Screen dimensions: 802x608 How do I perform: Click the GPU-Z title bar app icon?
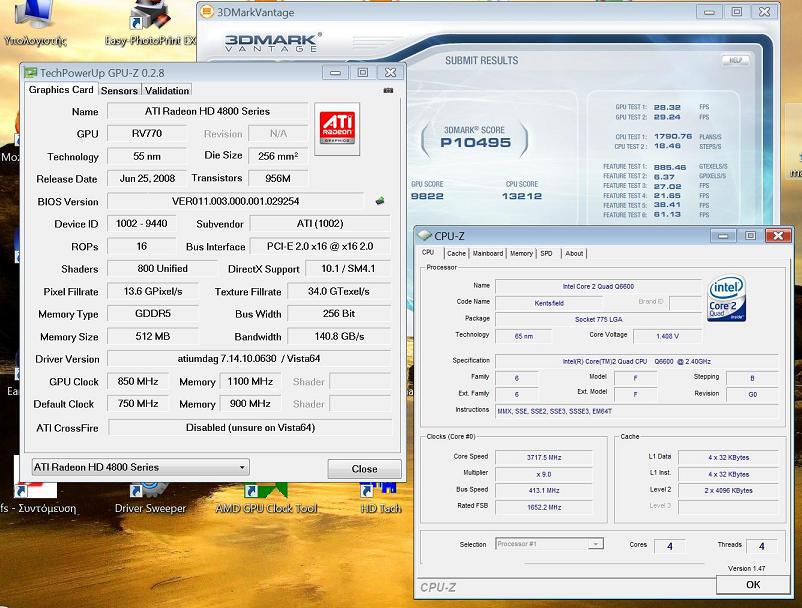31,73
